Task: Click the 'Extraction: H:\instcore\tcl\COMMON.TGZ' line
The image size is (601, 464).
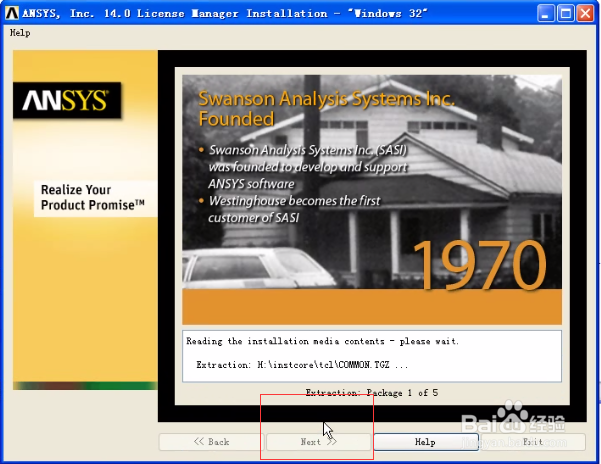Action: pos(302,365)
